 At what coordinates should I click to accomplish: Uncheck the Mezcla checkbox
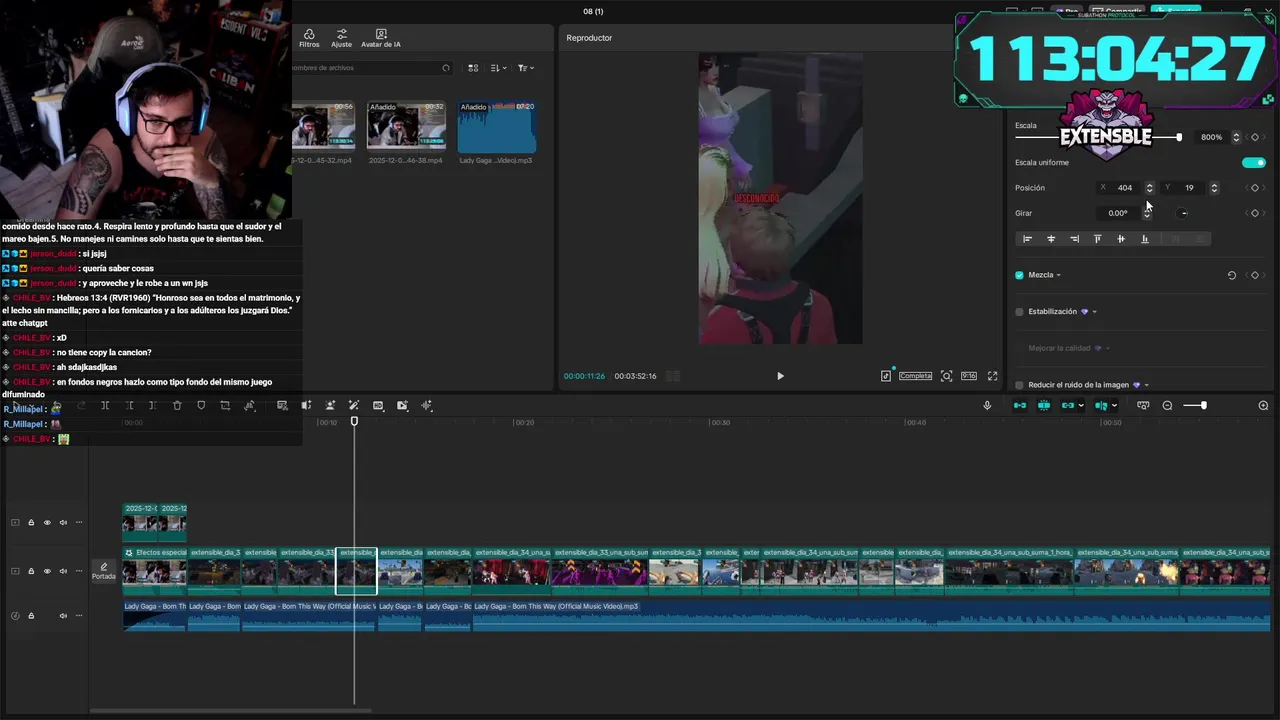click(1019, 275)
